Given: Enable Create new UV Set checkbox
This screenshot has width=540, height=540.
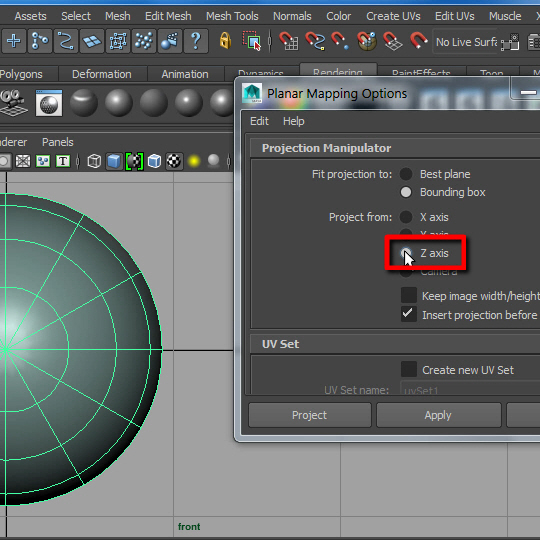Looking at the screenshot, I should (x=409, y=369).
